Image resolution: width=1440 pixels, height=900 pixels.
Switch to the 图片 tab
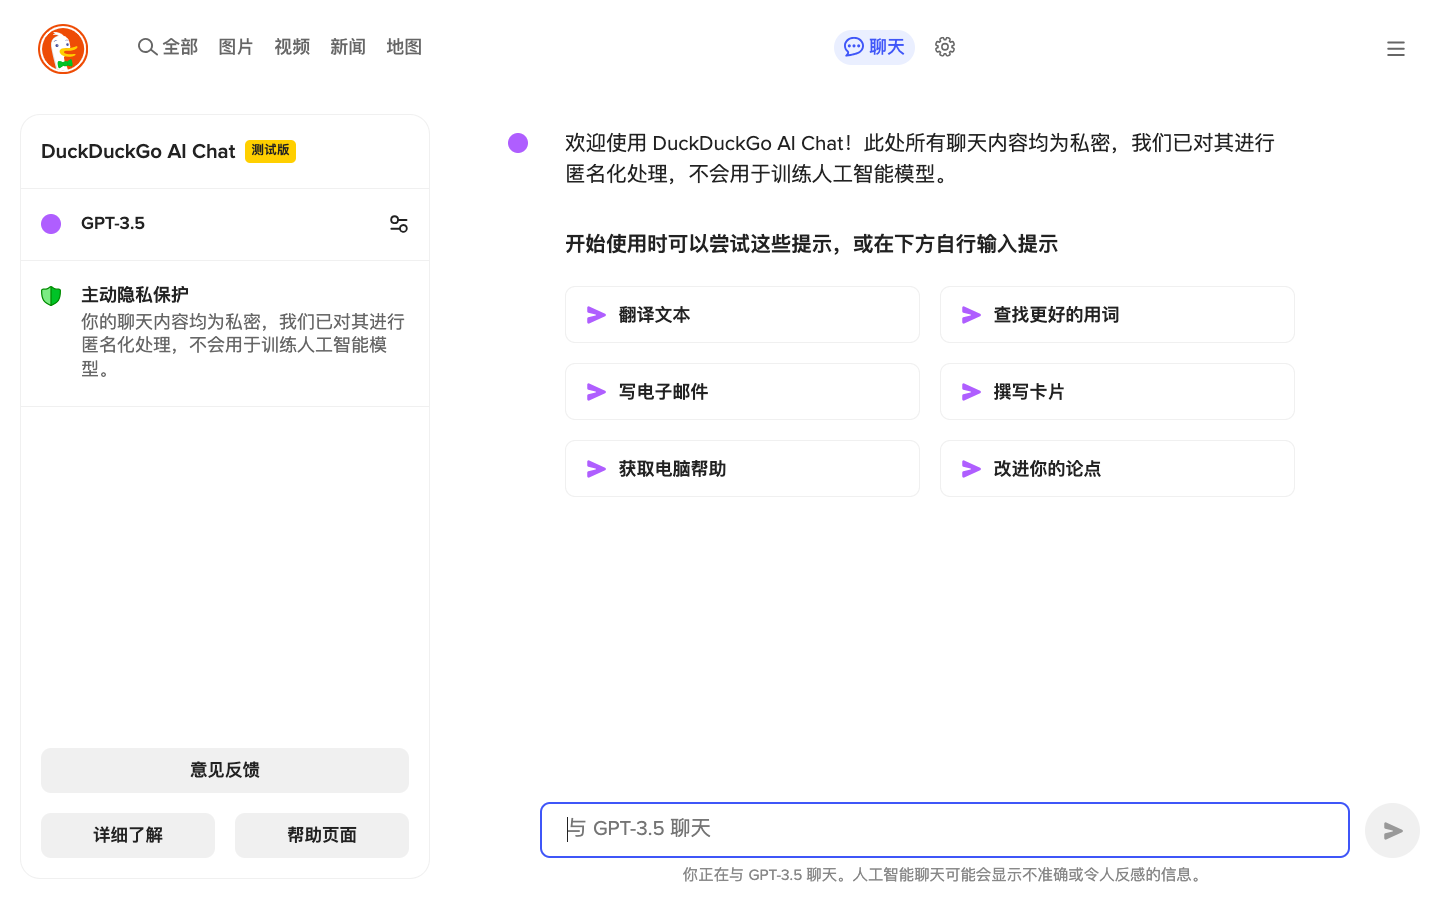click(235, 47)
